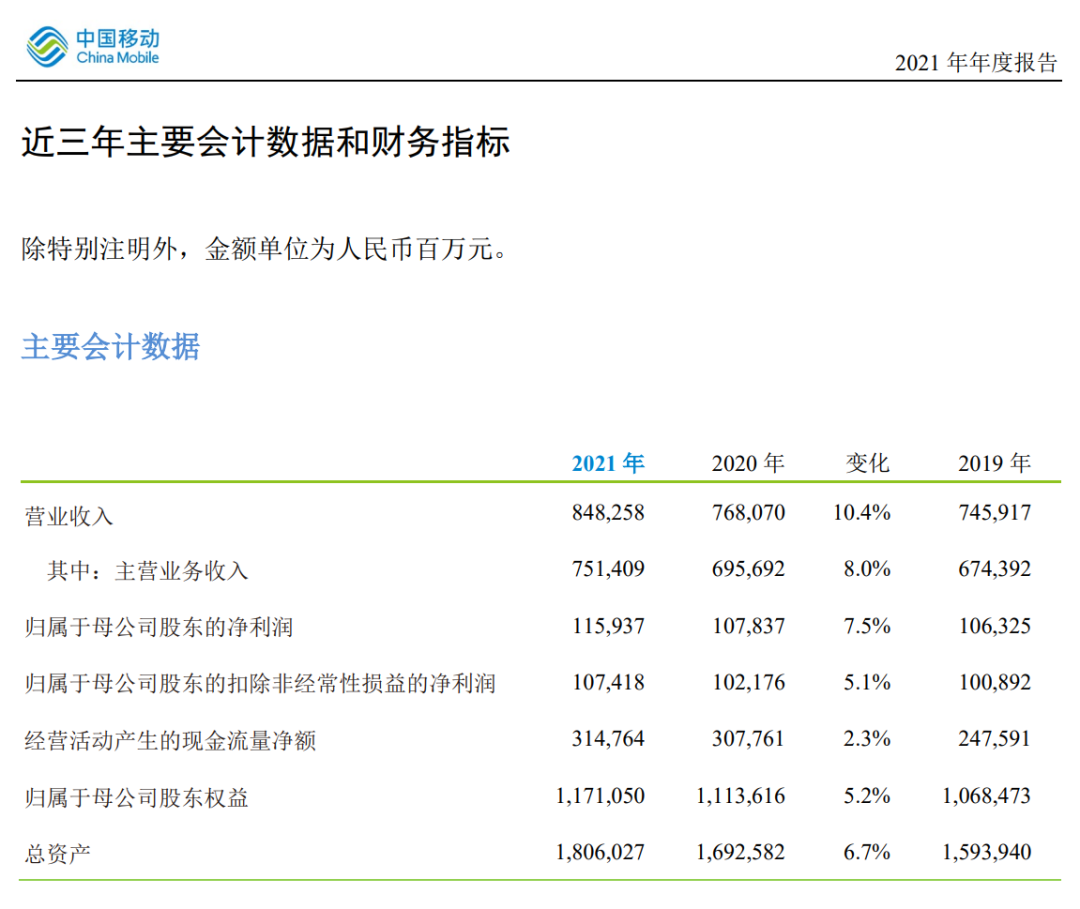Click the 2020 年 column header

(748, 463)
